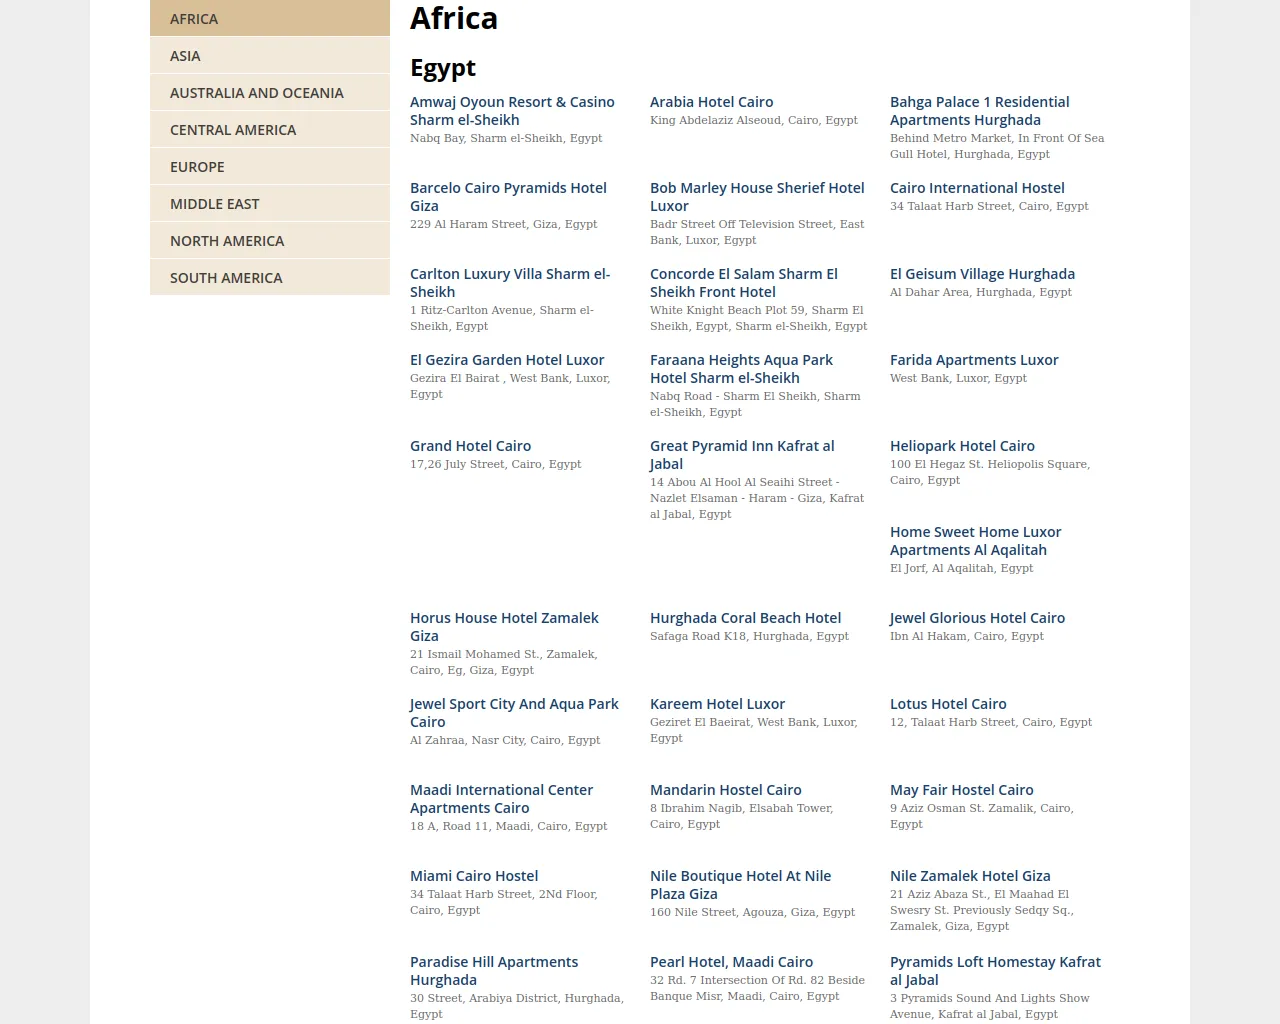Visit Barcelo Cairo Pyramids Hotel Giza page

click(508, 197)
